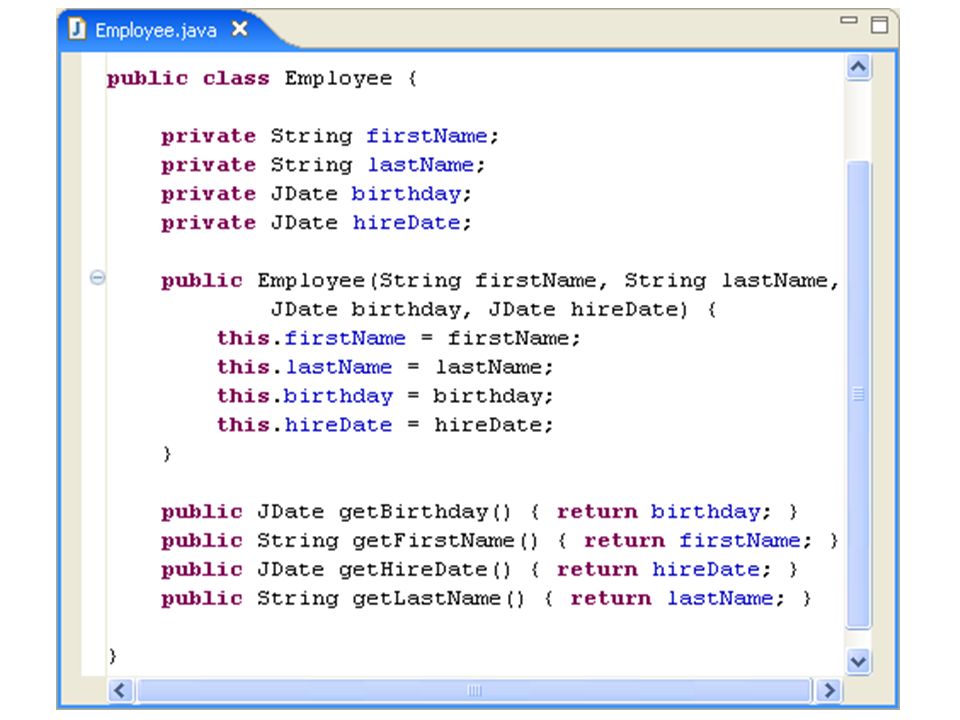The width and height of the screenshot is (960, 720).
Task: Click 'this.firstName' in the constructor
Action: click(x=311, y=338)
